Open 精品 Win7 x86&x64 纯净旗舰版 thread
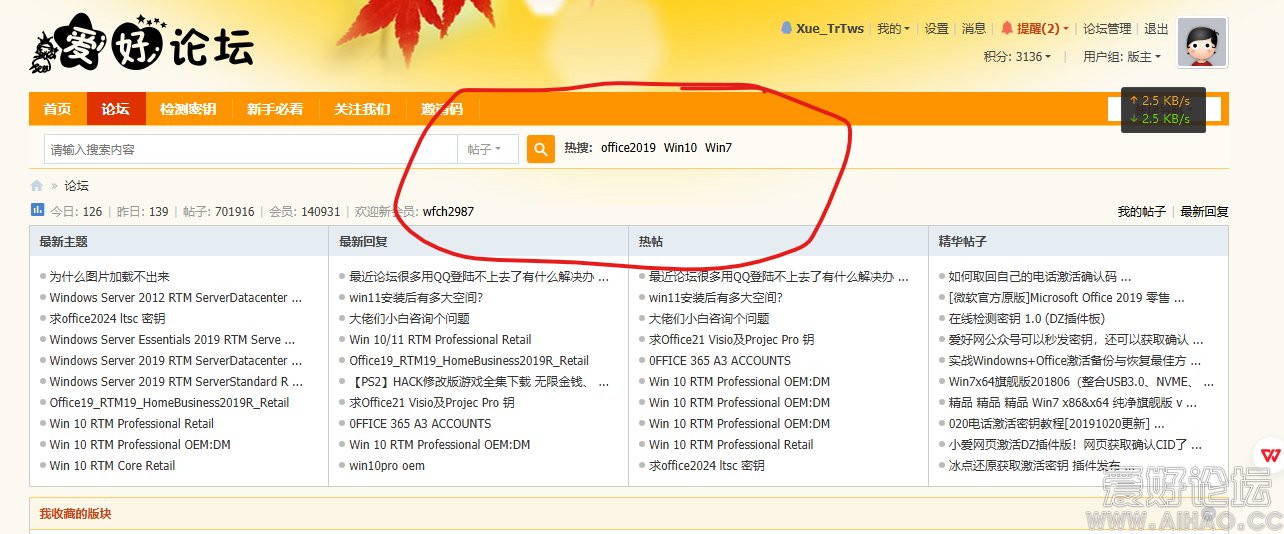1284x534 pixels. pyautogui.click(x=1073, y=403)
